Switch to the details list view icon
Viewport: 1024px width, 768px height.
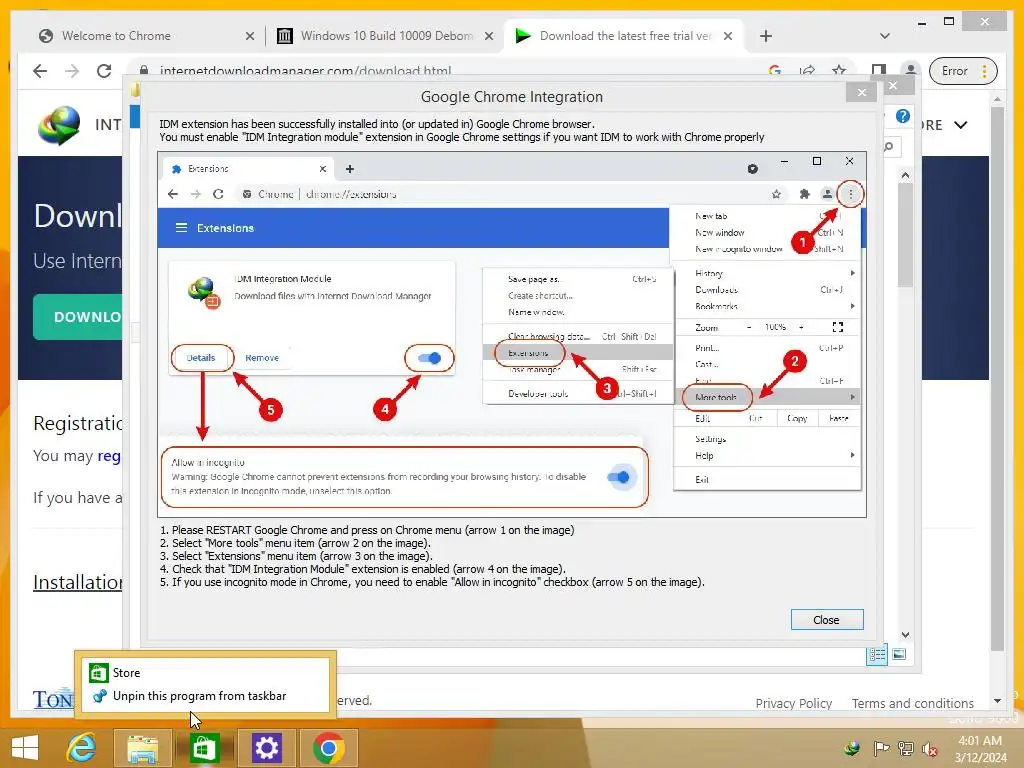coord(877,654)
